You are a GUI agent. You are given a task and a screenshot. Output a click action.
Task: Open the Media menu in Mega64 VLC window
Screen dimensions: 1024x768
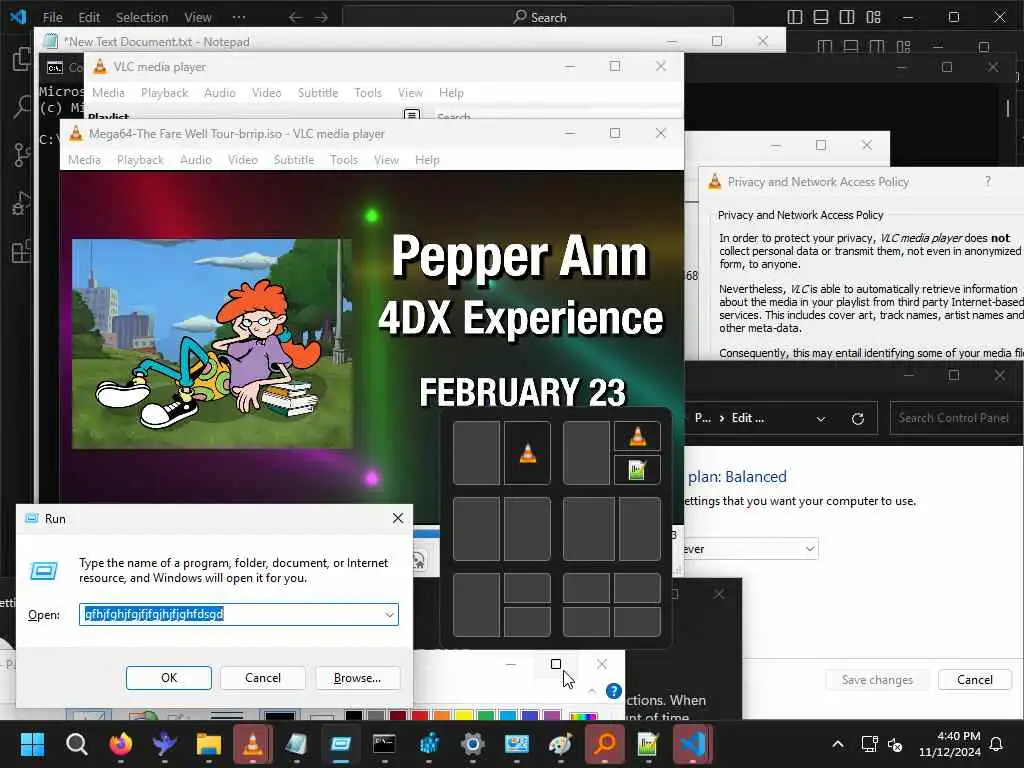[84, 160]
